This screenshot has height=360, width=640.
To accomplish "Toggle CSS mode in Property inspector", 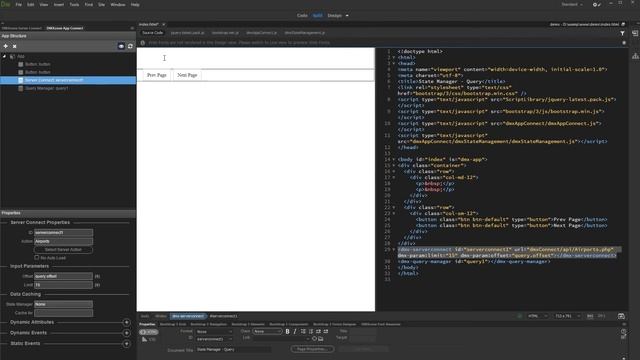I will pos(149,340).
